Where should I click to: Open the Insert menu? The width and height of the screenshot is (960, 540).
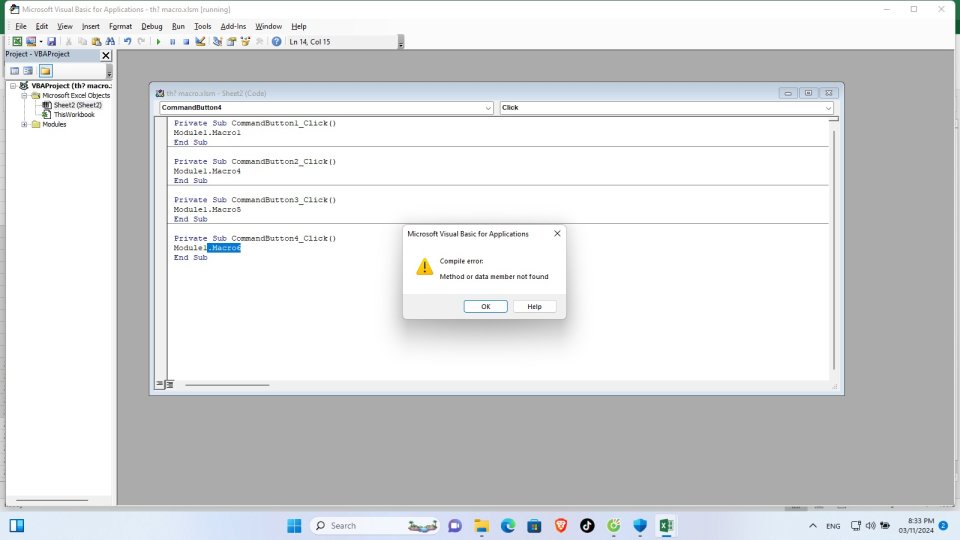tap(91, 26)
